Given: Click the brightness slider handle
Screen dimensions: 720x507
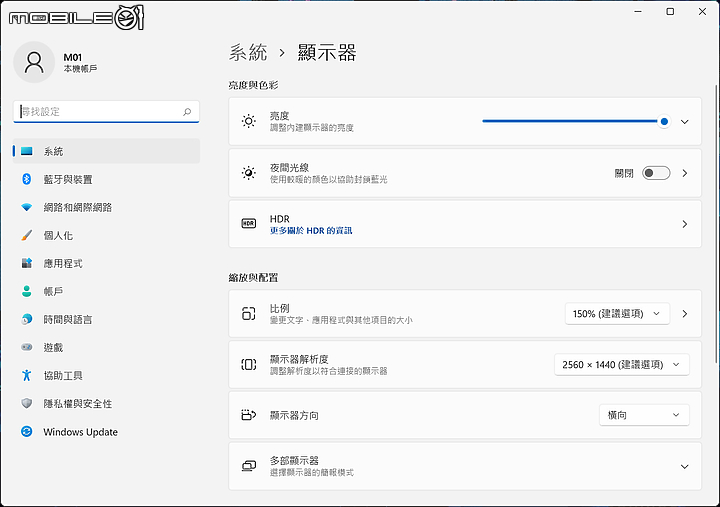Looking at the screenshot, I should pyautogui.click(x=664, y=121).
